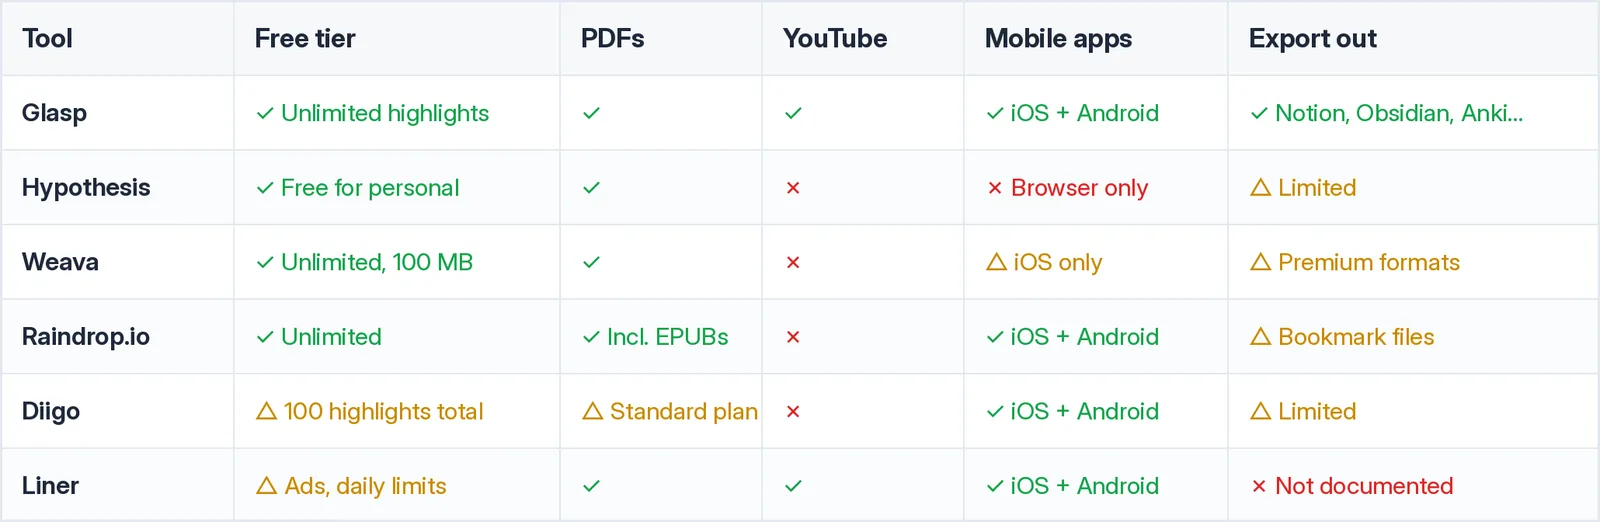
Task: Click the red X in Hypothesis YouTube cell
Action: [793, 188]
